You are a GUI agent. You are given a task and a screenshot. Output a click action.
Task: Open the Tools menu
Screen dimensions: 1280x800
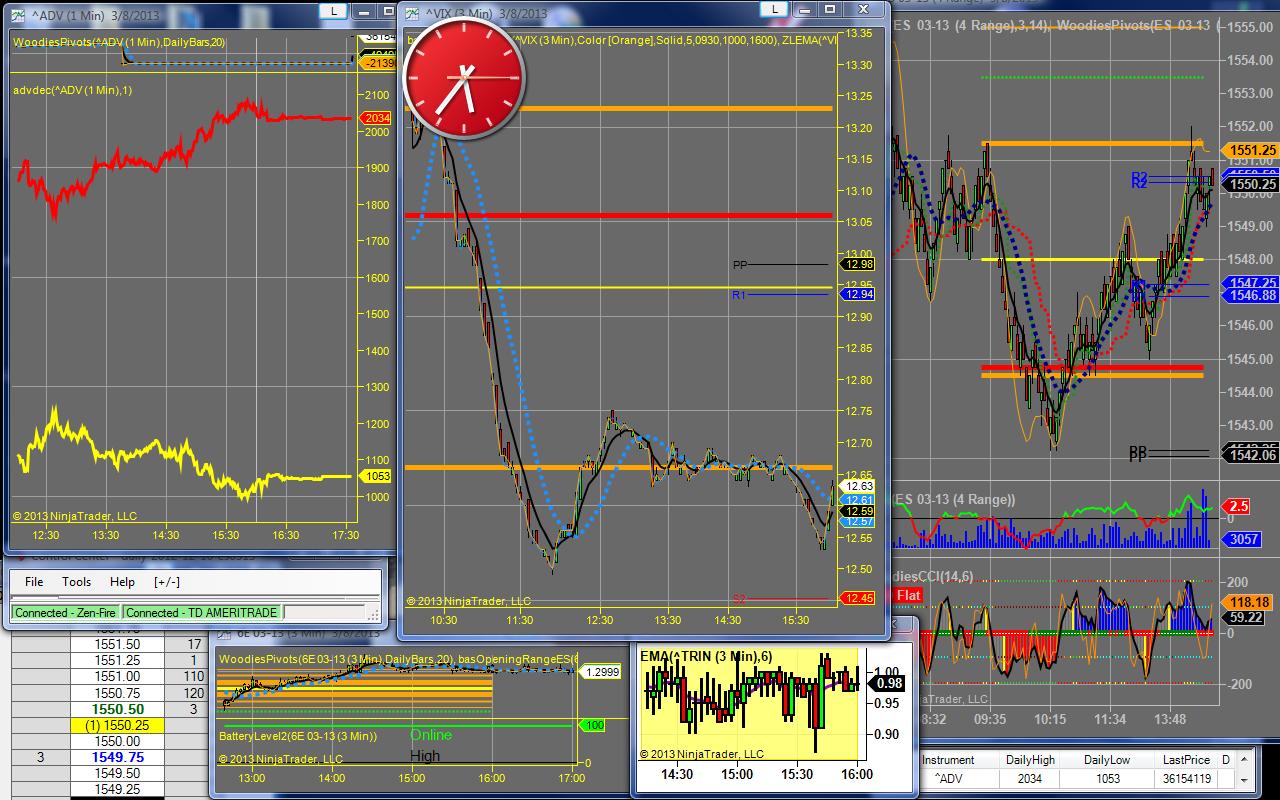[76, 581]
